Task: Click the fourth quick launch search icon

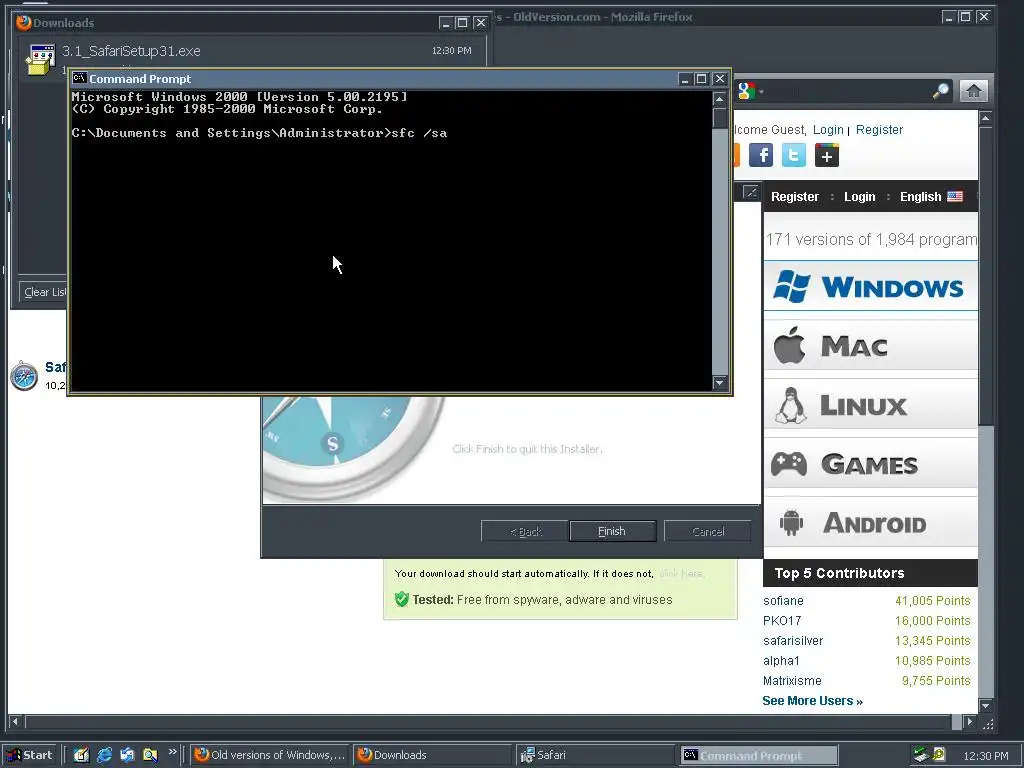Action: [150, 755]
